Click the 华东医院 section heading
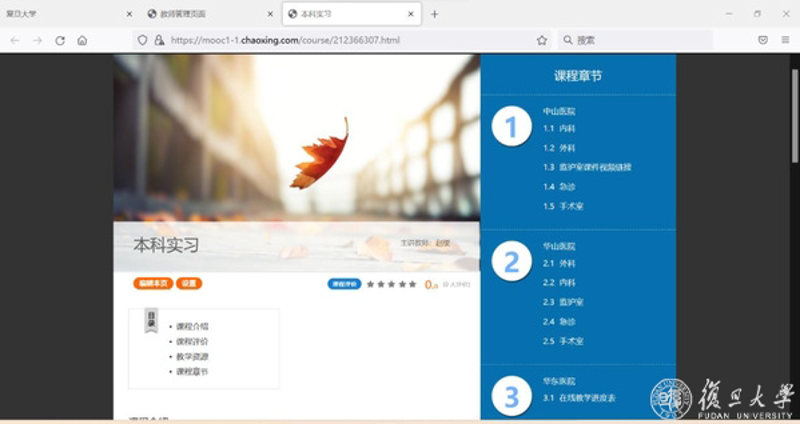Screen dimensions: 800x424 coord(559,381)
